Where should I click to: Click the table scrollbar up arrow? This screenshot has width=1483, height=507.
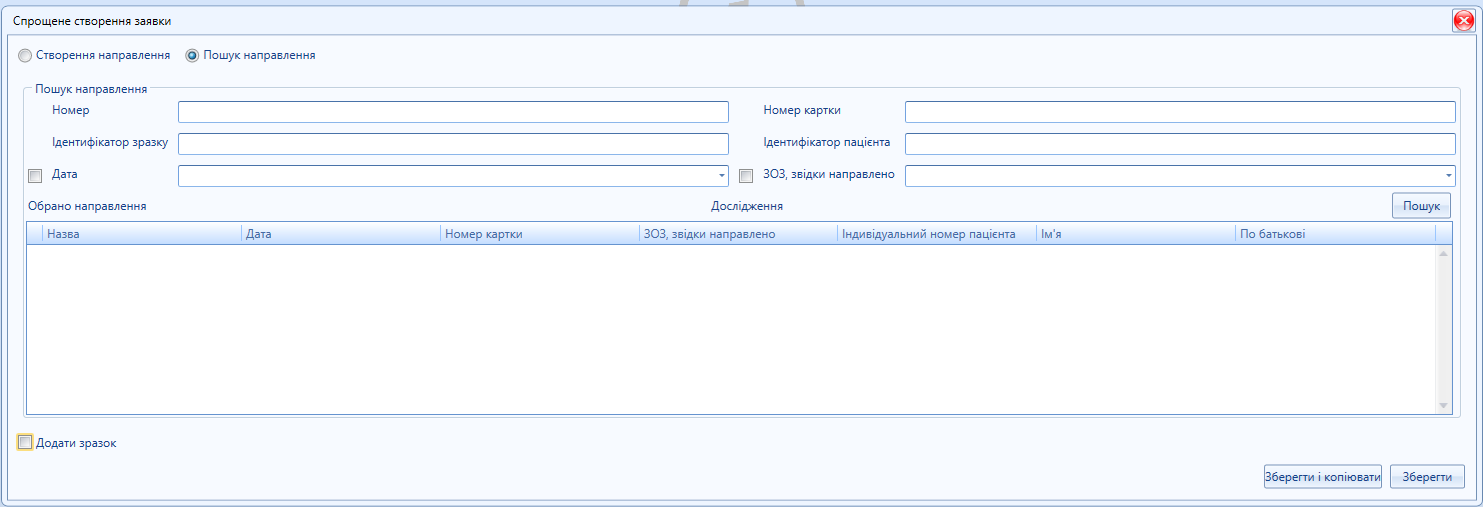coord(1443,254)
